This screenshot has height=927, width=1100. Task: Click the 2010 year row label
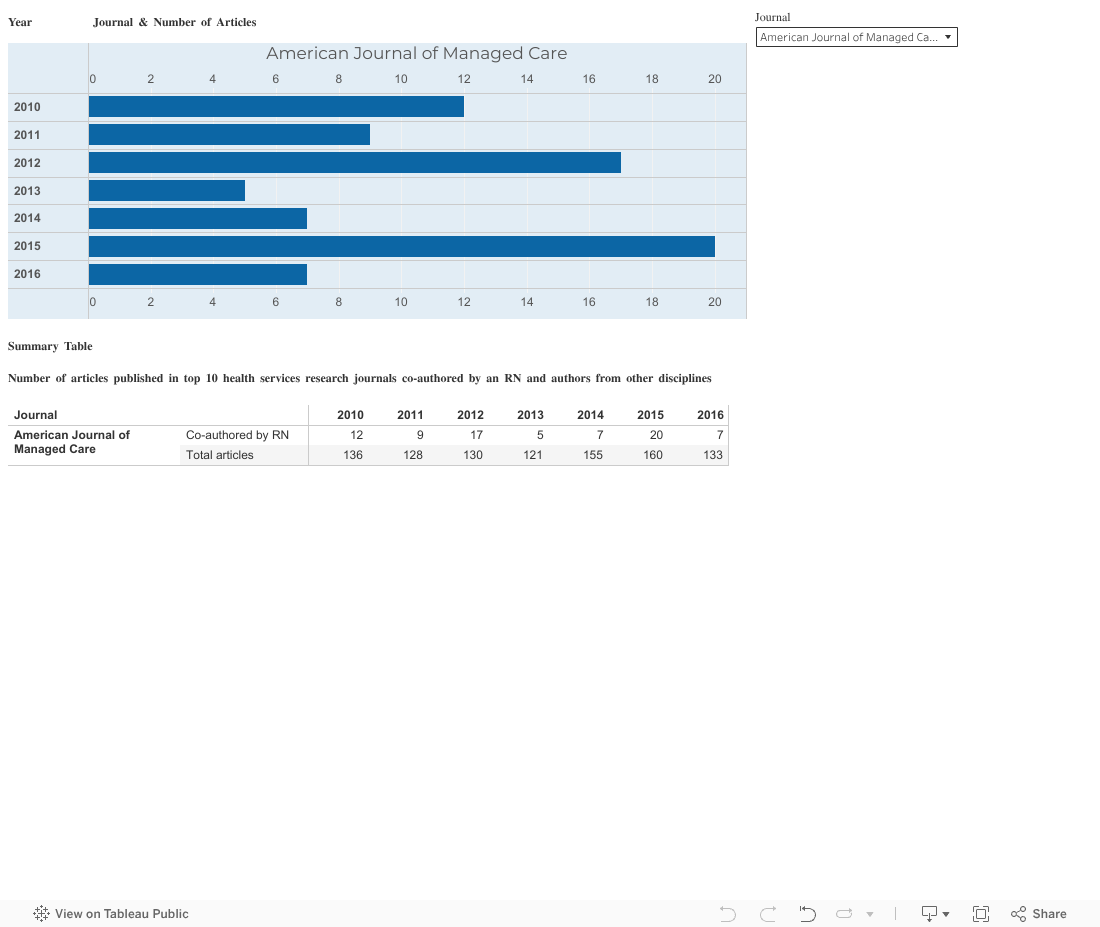tap(27, 107)
